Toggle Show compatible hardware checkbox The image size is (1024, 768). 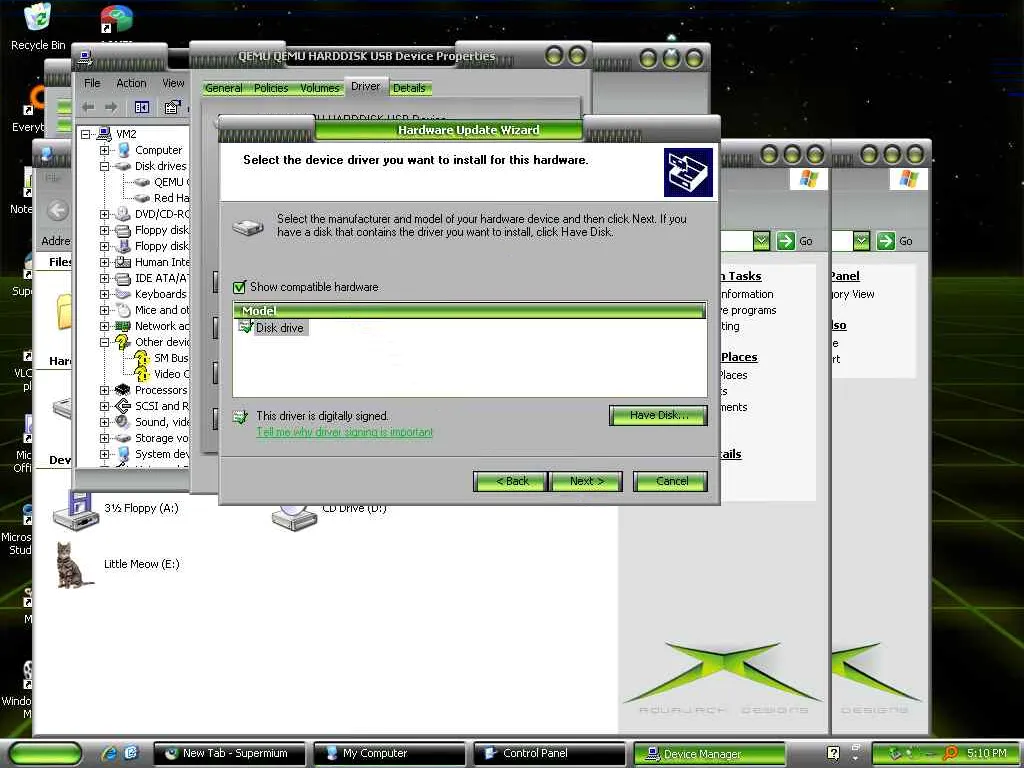[240, 287]
